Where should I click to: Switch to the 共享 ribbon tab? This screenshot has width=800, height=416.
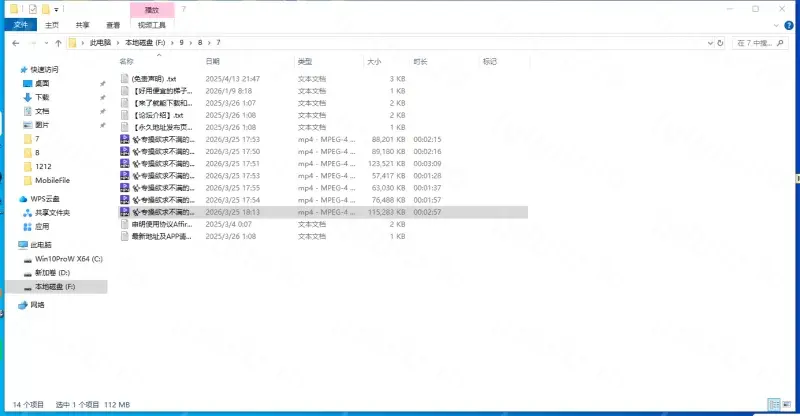click(x=82, y=25)
